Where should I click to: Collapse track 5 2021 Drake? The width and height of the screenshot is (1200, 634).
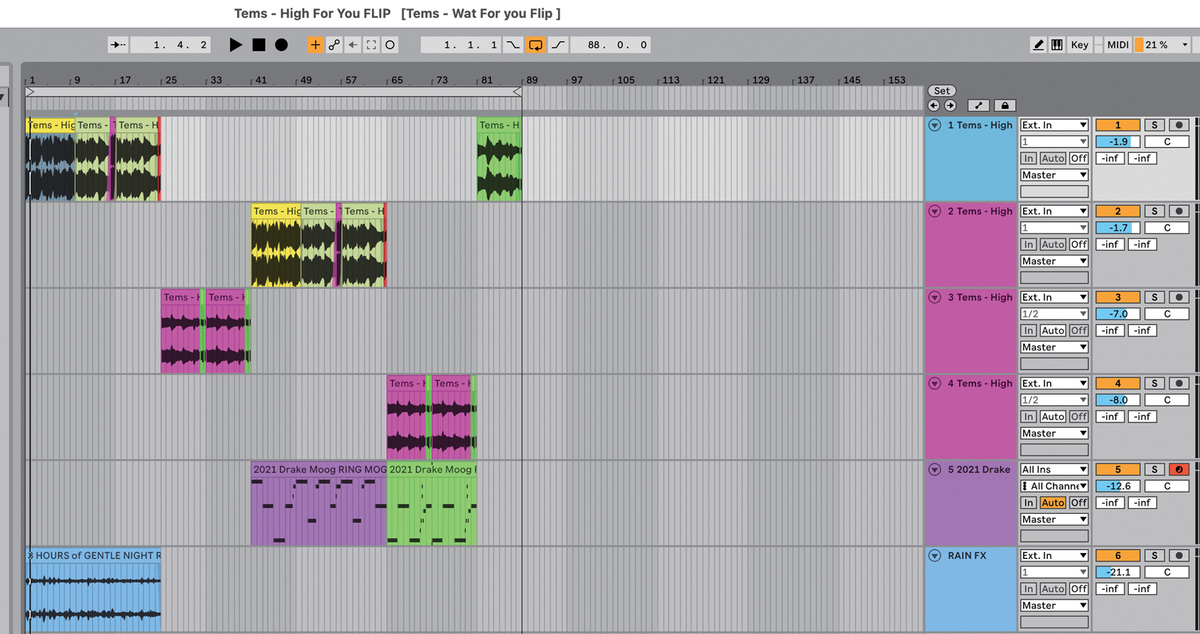935,469
